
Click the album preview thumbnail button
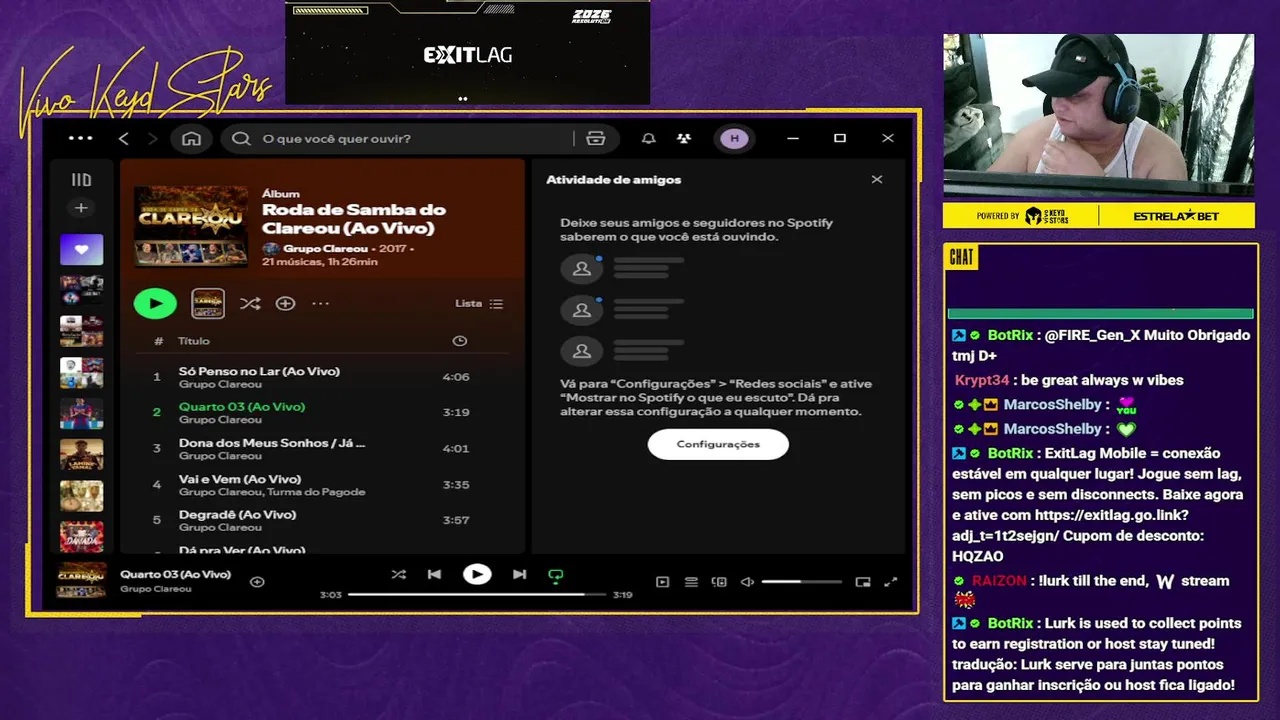point(208,303)
